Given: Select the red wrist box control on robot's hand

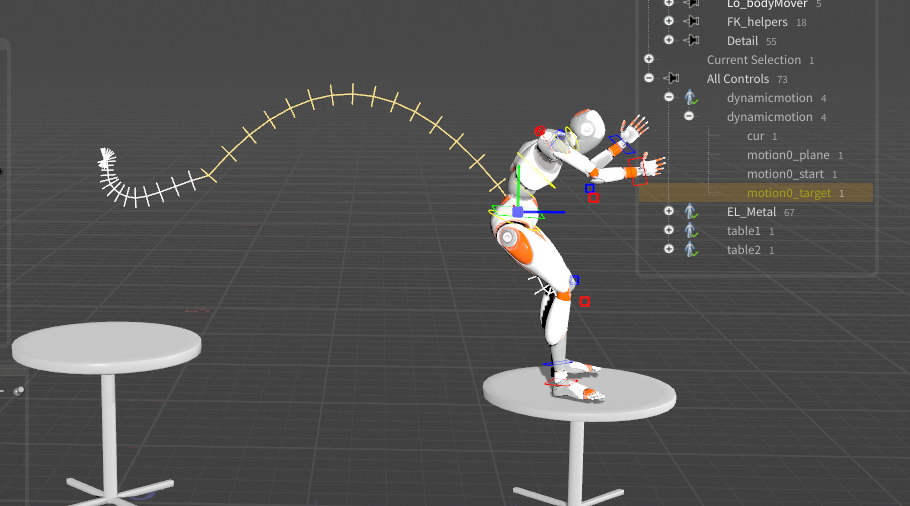Looking at the screenshot, I should (x=638, y=171).
